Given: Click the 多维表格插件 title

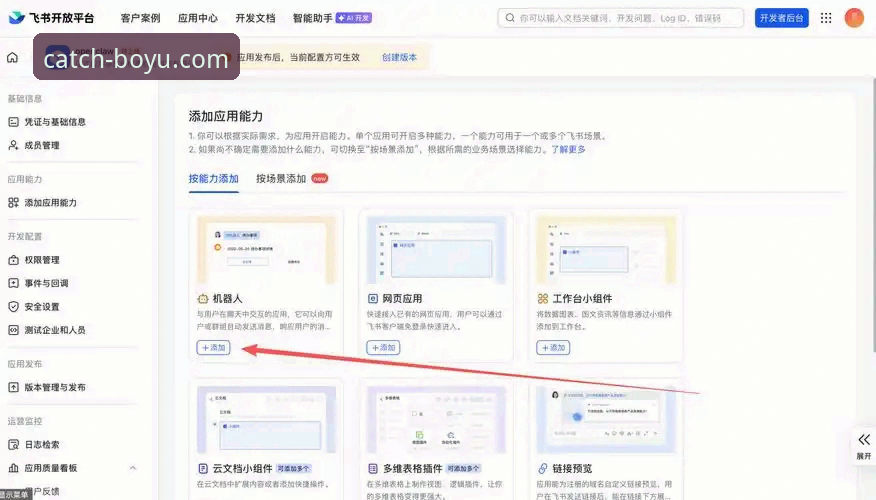Looking at the screenshot, I should pos(412,468).
